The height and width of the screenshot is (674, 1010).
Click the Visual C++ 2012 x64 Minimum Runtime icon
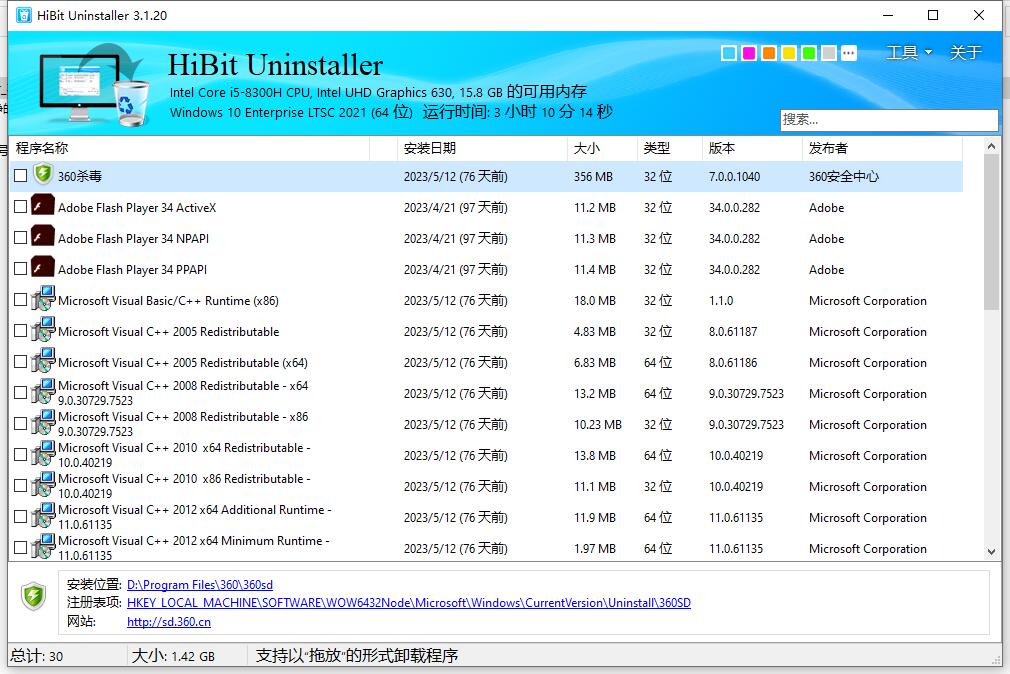coord(43,546)
